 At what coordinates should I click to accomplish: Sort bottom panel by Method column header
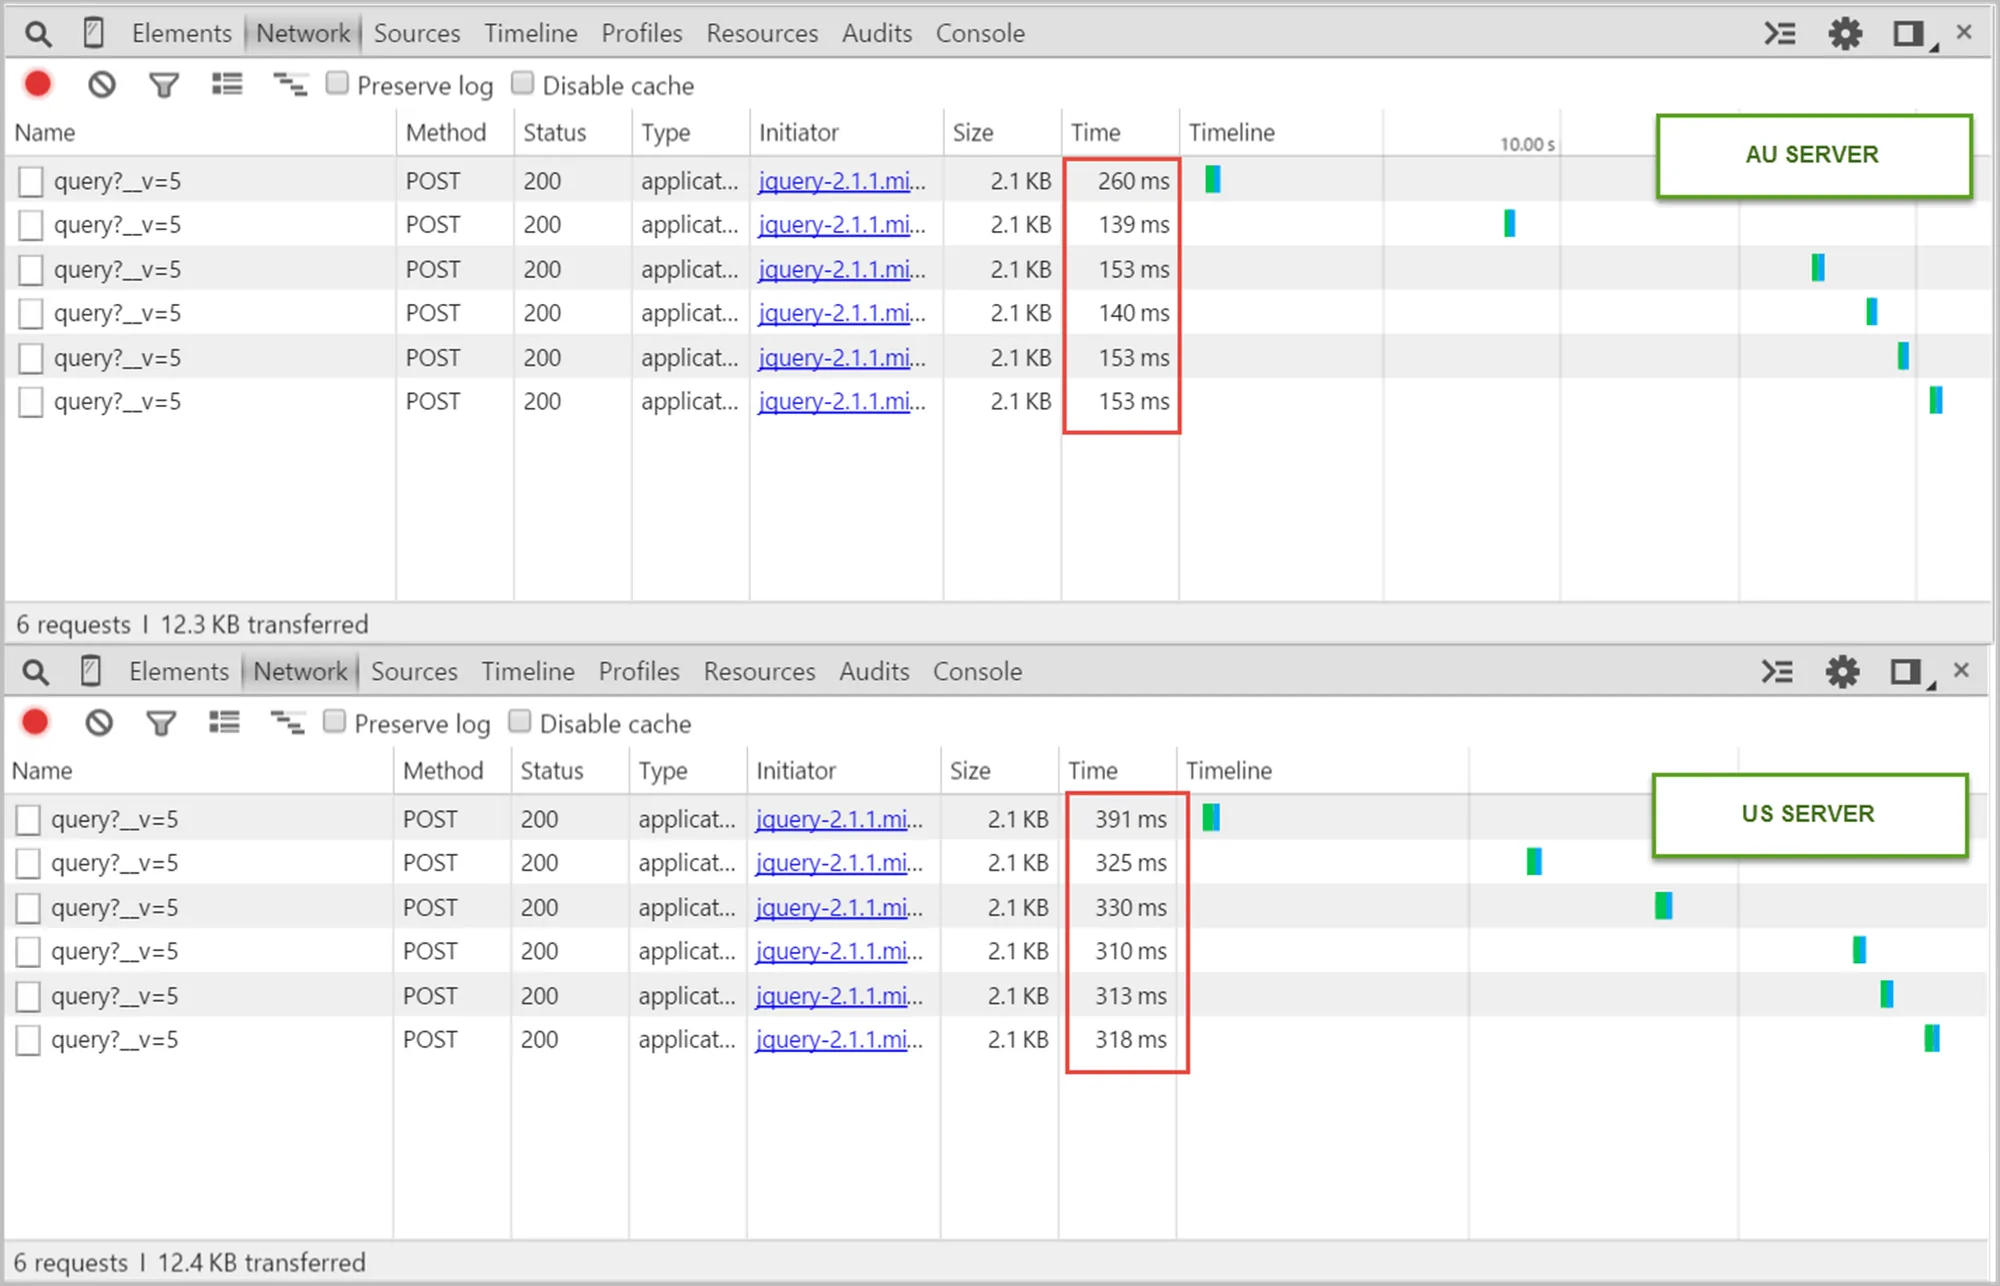click(x=452, y=770)
